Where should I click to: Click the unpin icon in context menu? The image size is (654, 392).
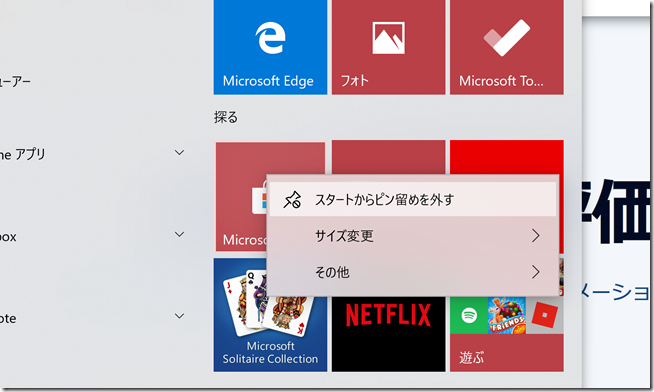[x=292, y=200]
